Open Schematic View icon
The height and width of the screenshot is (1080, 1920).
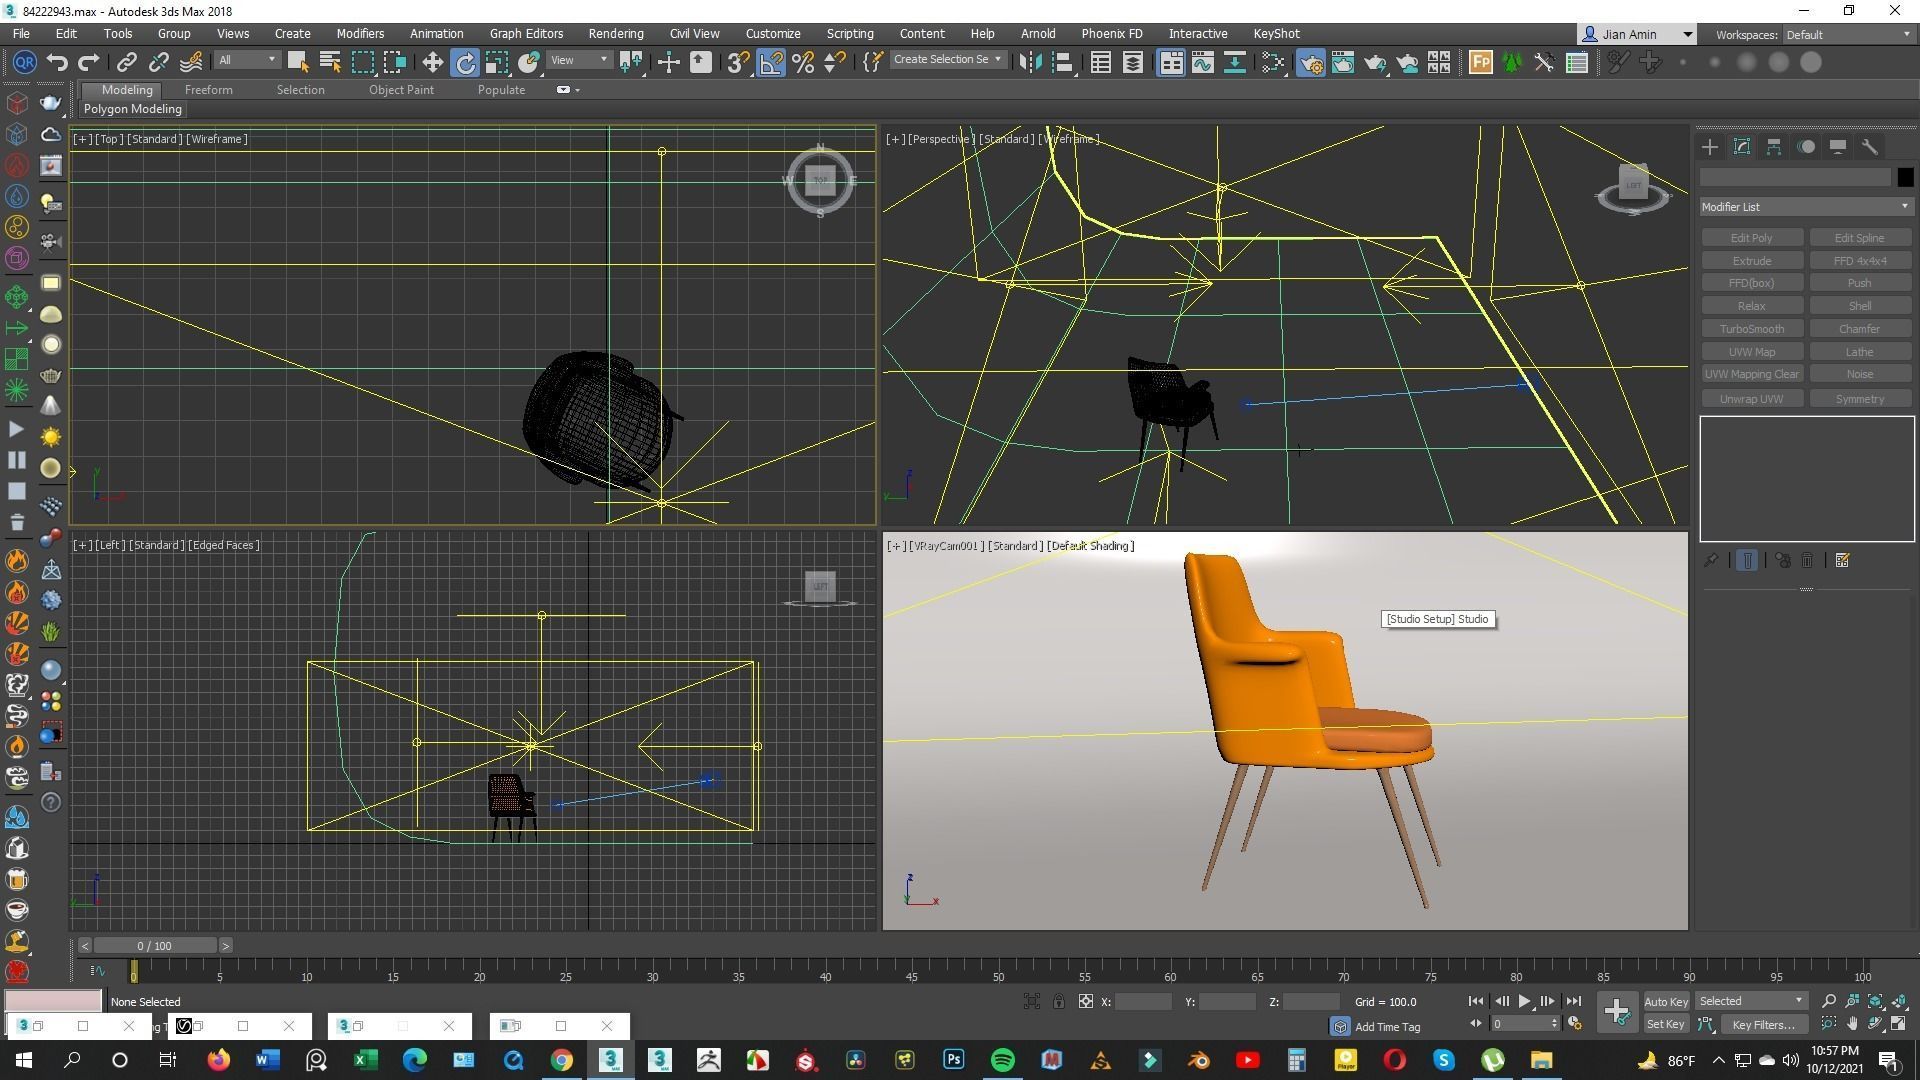(1235, 62)
